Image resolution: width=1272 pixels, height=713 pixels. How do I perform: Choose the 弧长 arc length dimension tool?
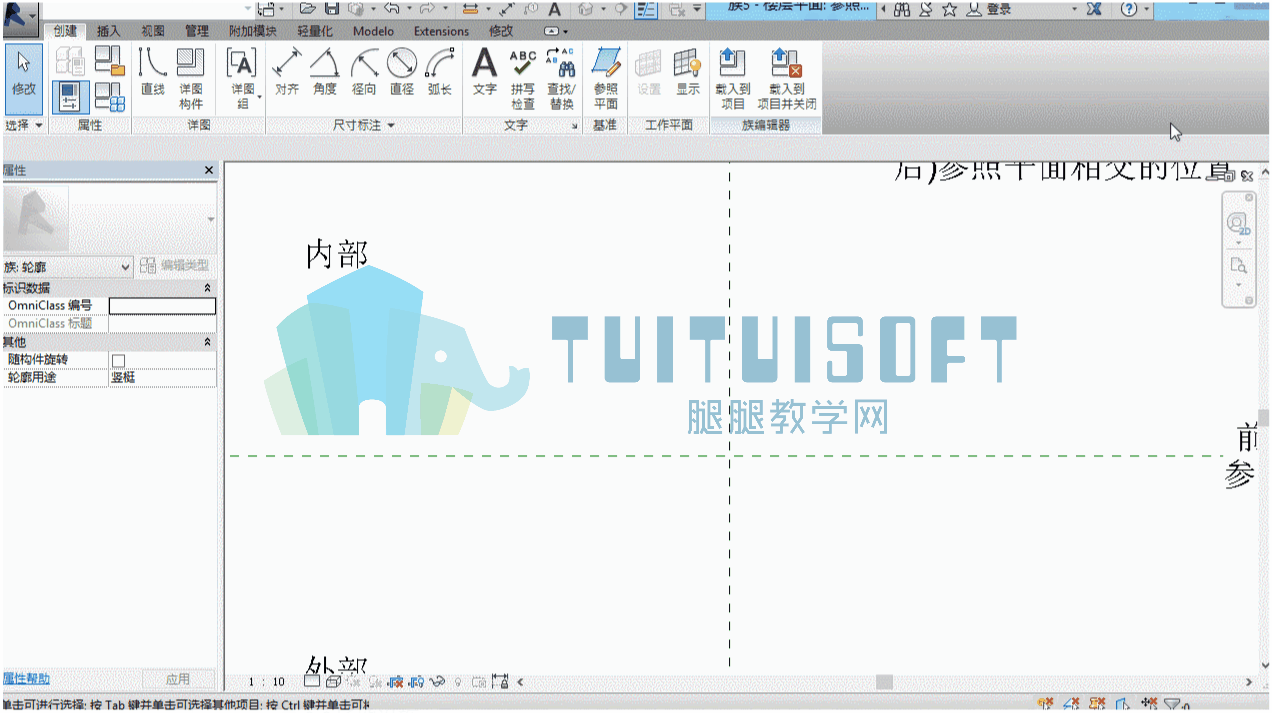pos(440,72)
